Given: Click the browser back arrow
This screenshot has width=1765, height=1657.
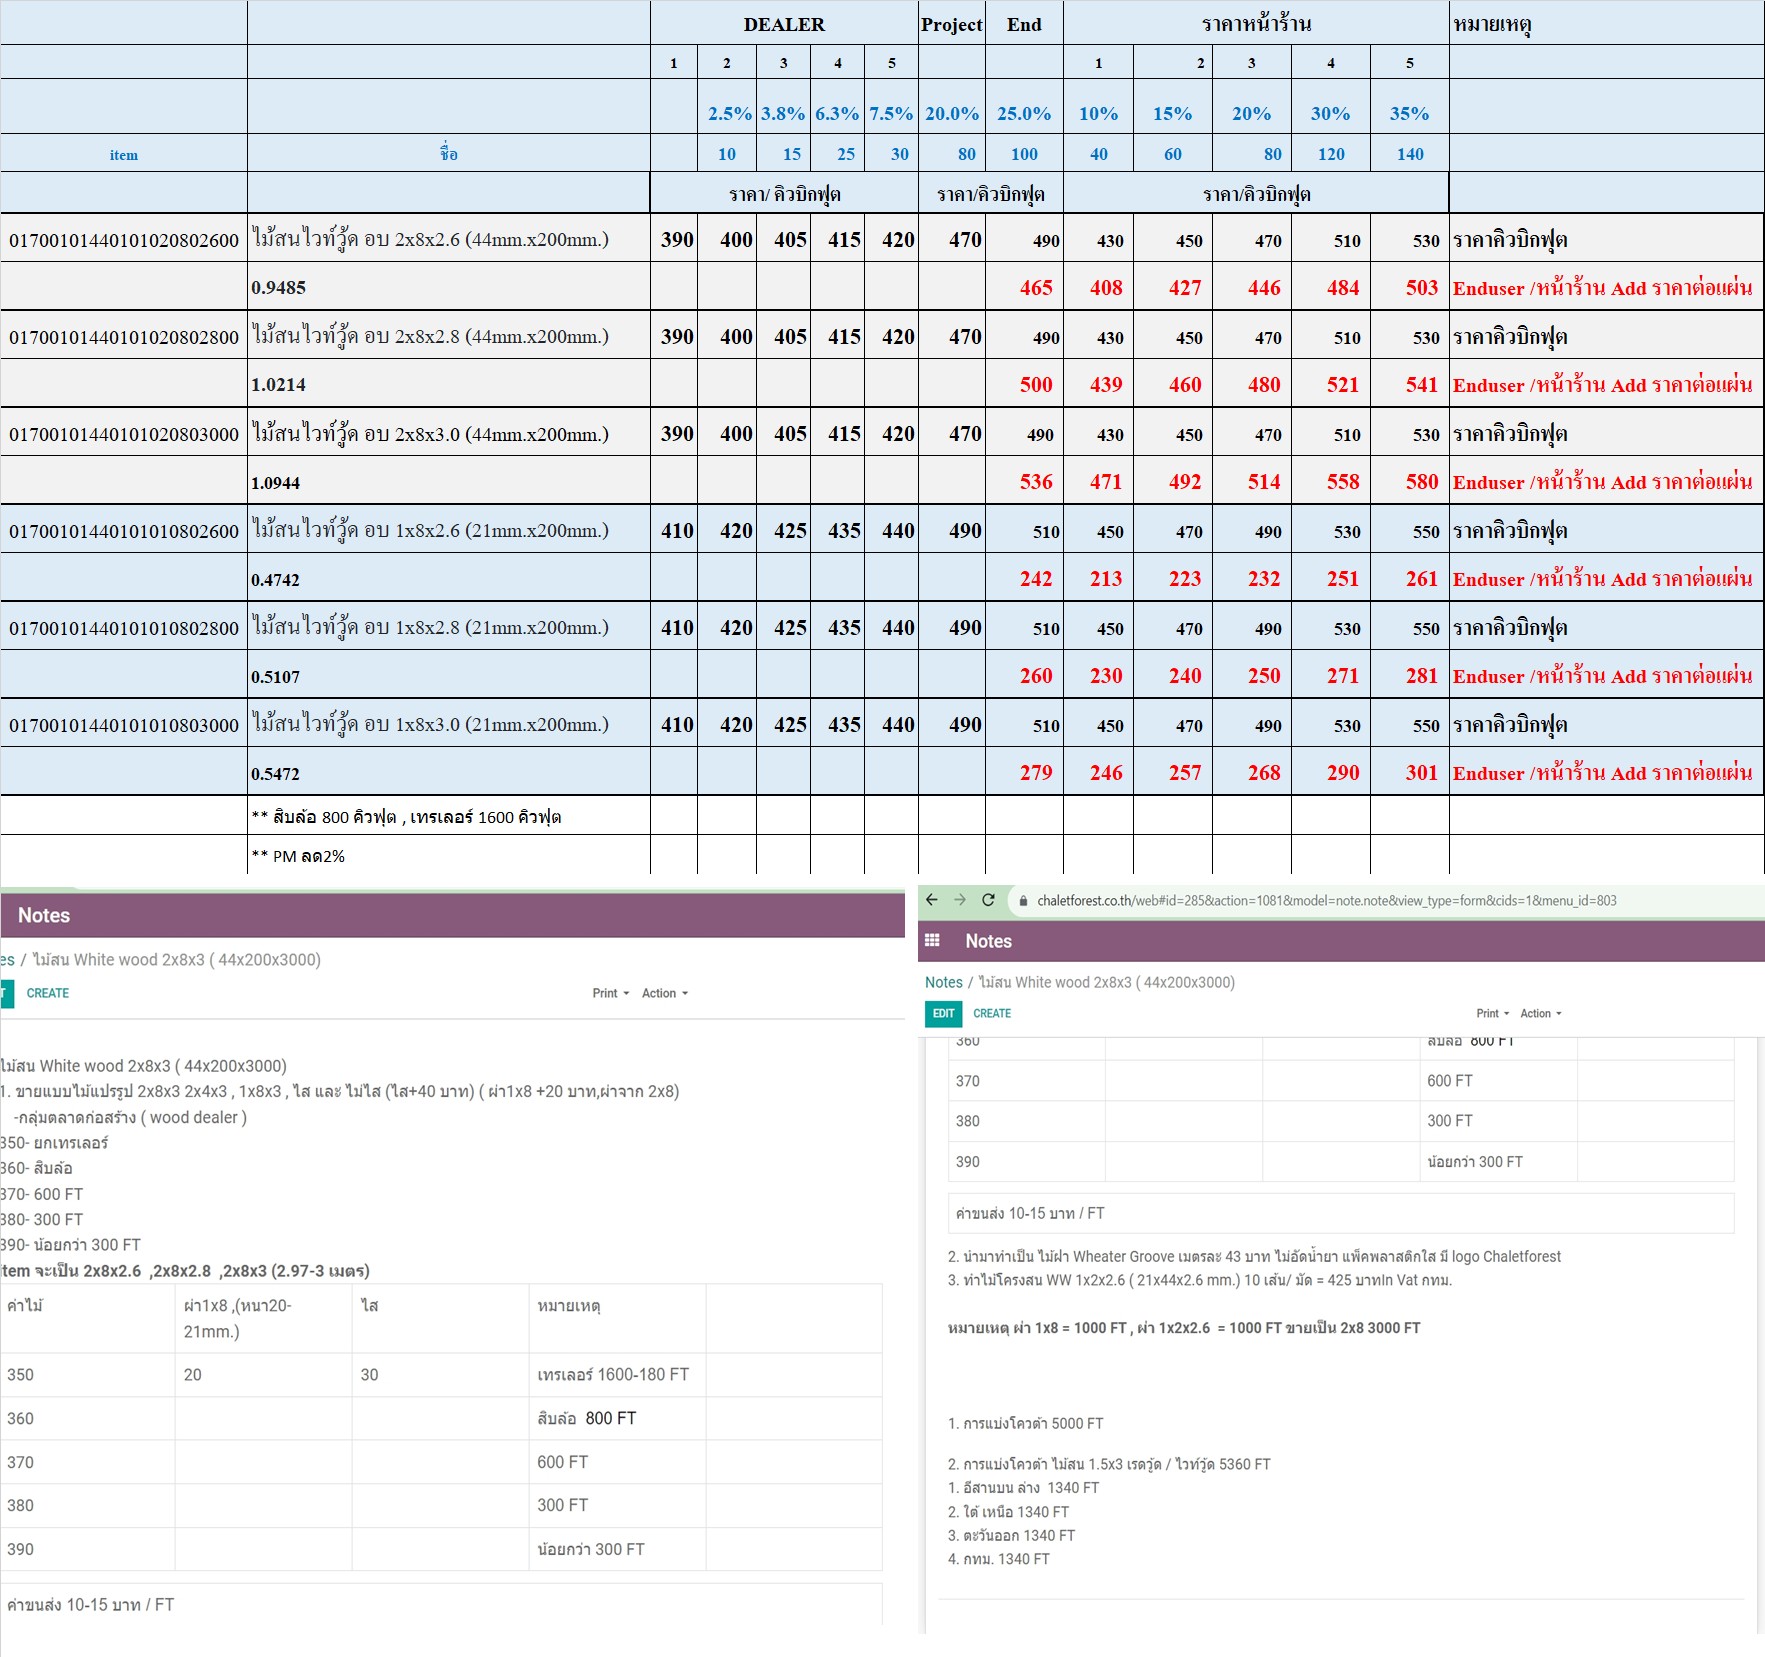Looking at the screenshot, I should [932, 900].
